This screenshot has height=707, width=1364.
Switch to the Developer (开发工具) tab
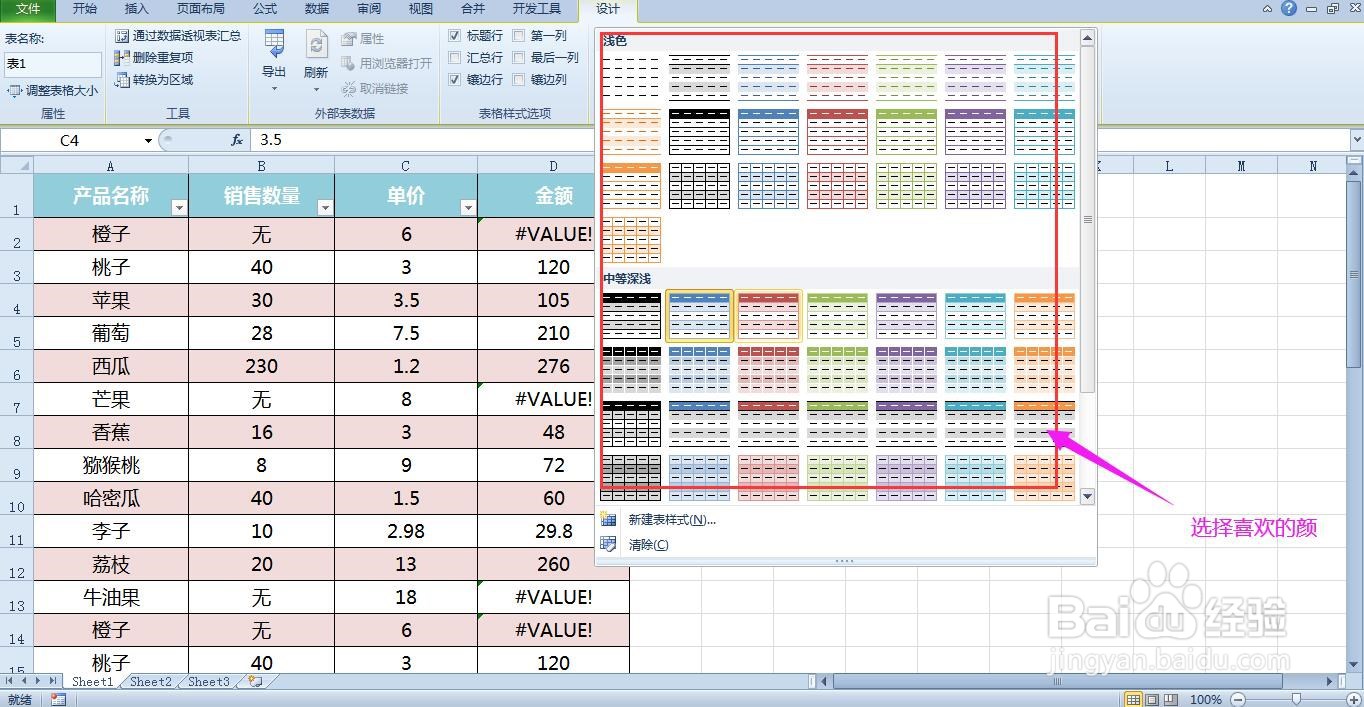[536, 9]
